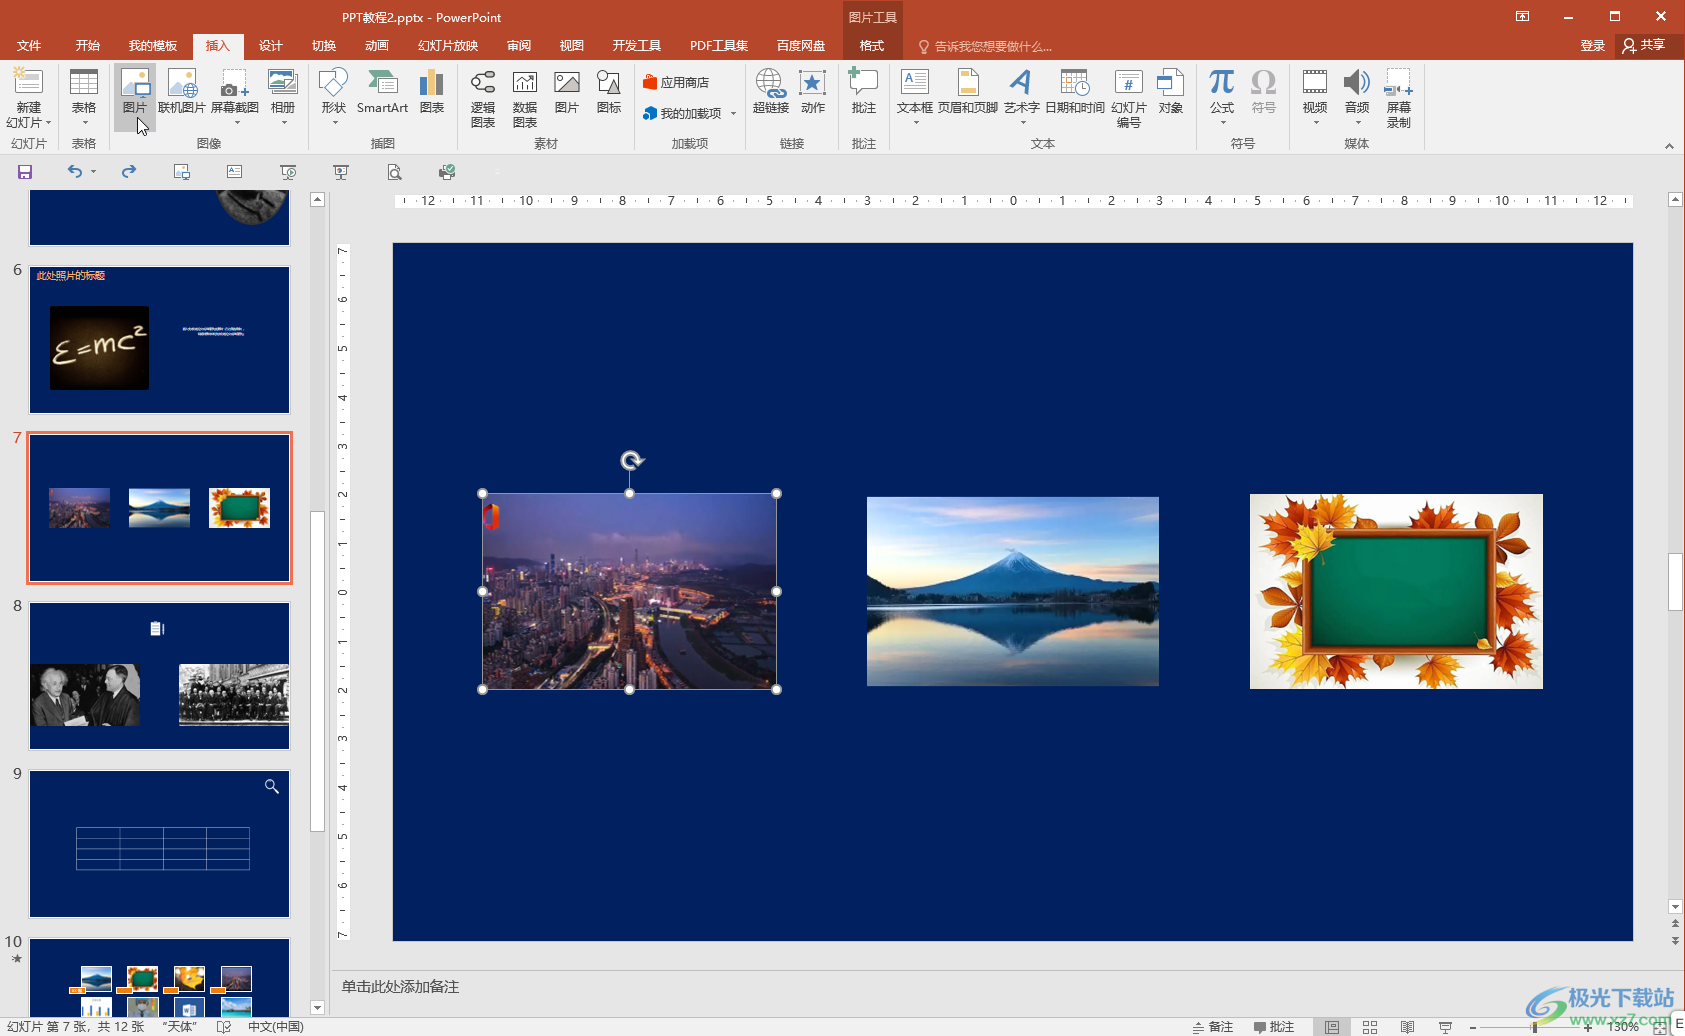Switch to reading view in status bar
The width and height of the screenshot is (1685, 1036).
click(x=1407, y=1027)
